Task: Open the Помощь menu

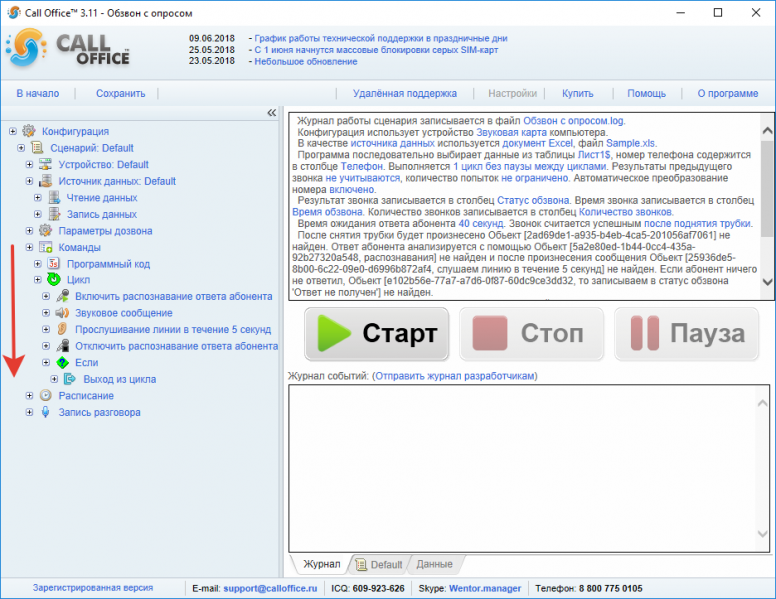Action: 646,94
